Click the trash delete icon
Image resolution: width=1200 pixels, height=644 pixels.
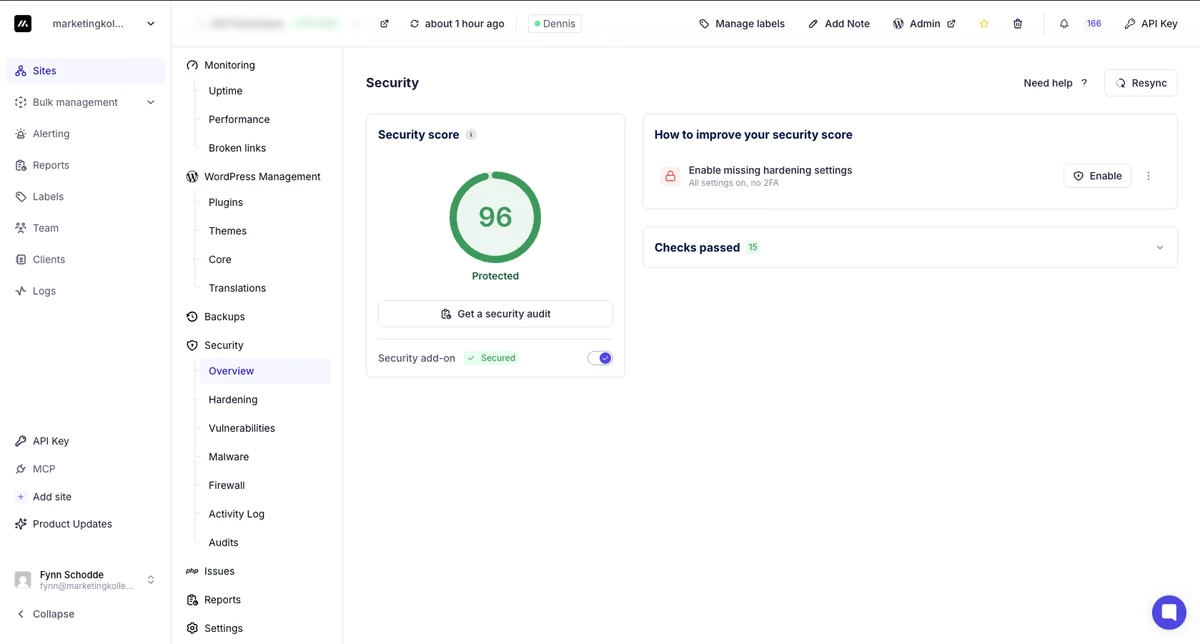point(1018,24)
